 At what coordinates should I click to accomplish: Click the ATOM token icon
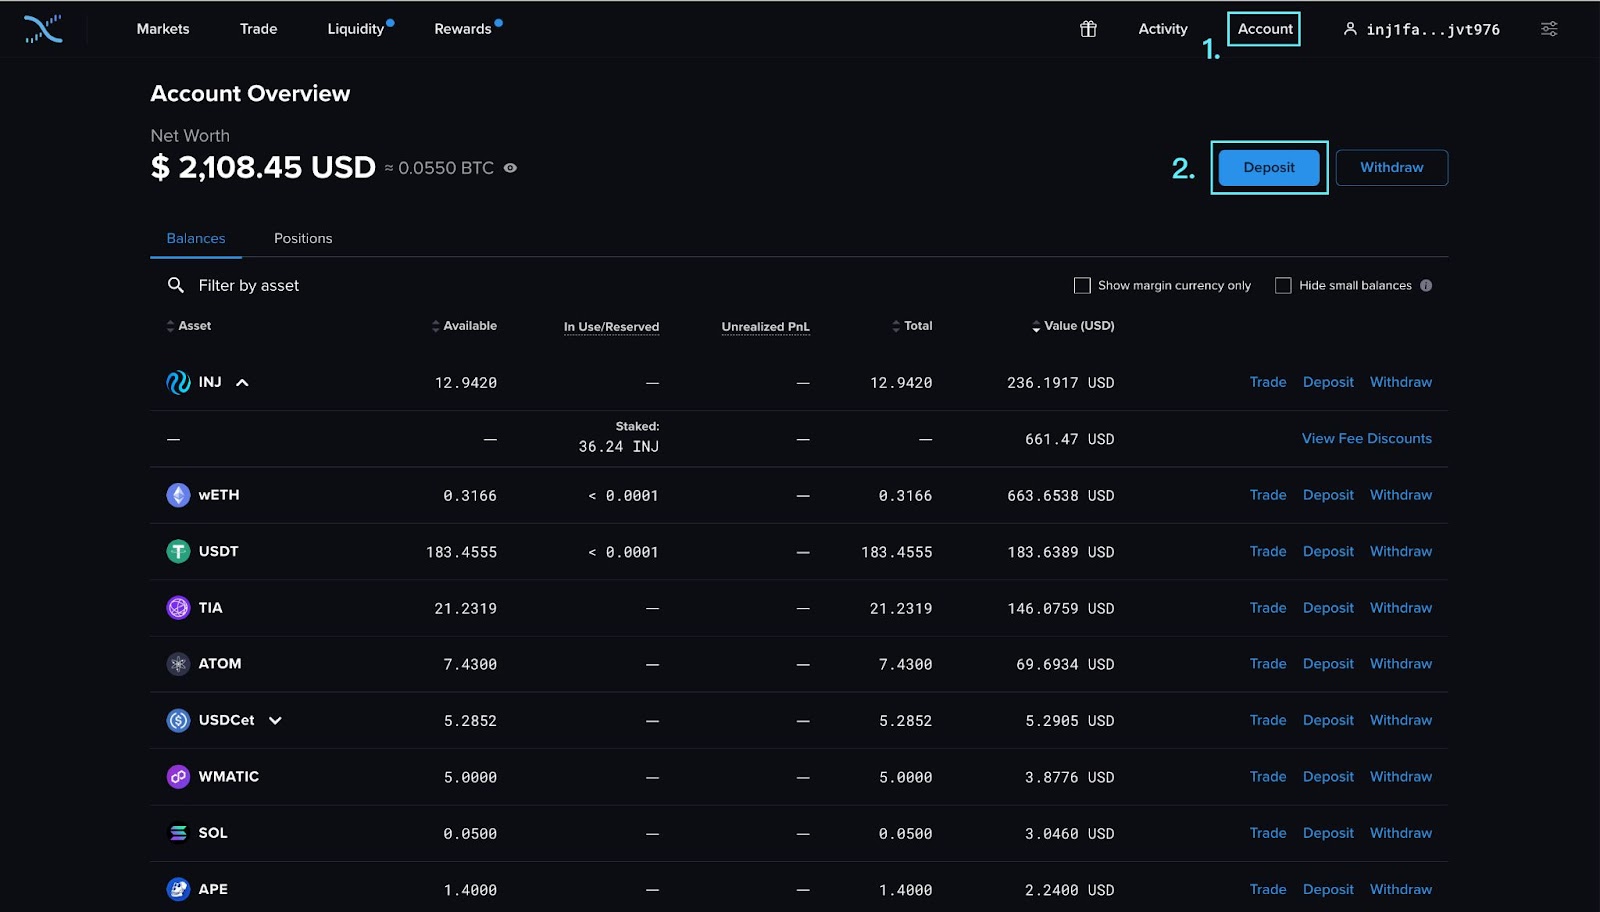[x=178, y=664]
